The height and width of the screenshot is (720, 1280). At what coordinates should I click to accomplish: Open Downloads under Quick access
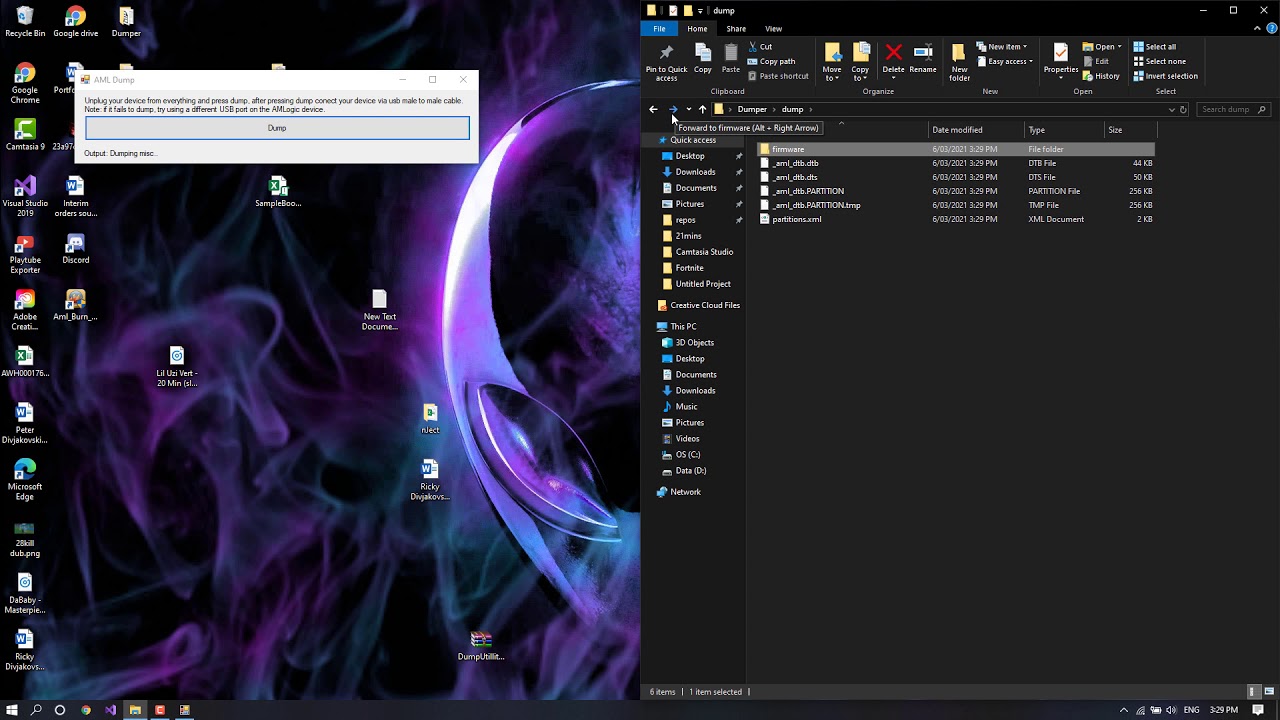(695, 172)
